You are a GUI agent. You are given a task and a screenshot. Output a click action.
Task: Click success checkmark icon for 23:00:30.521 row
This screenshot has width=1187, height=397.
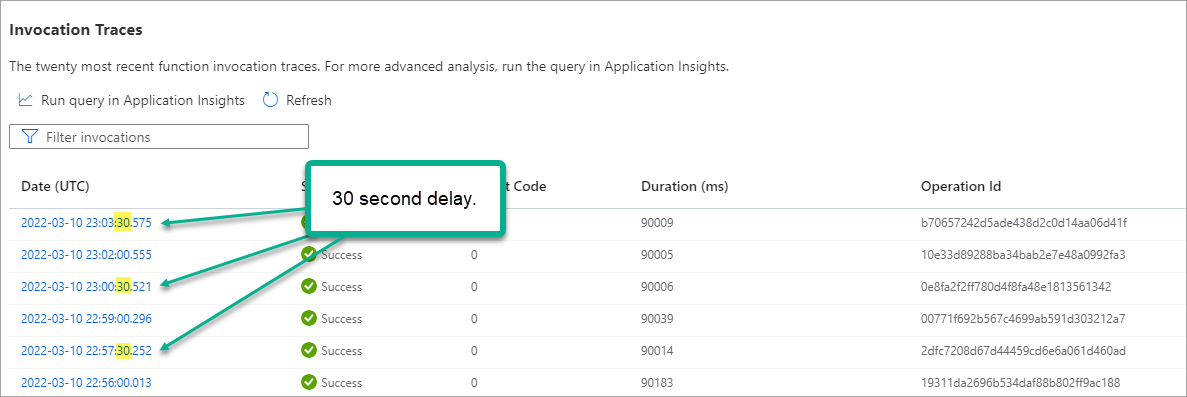pyautogui.click(x=309, y=286)
